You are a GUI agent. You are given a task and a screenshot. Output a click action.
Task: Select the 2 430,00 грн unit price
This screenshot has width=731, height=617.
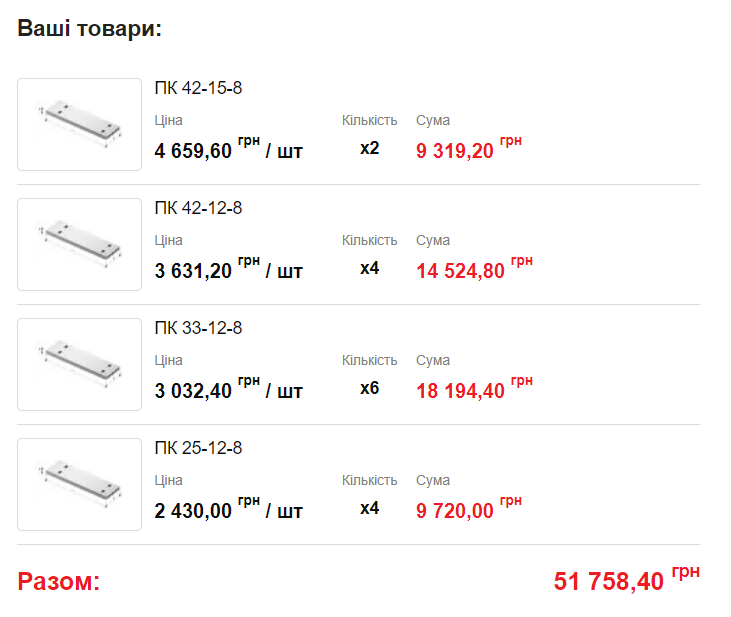tap(194, 511)
